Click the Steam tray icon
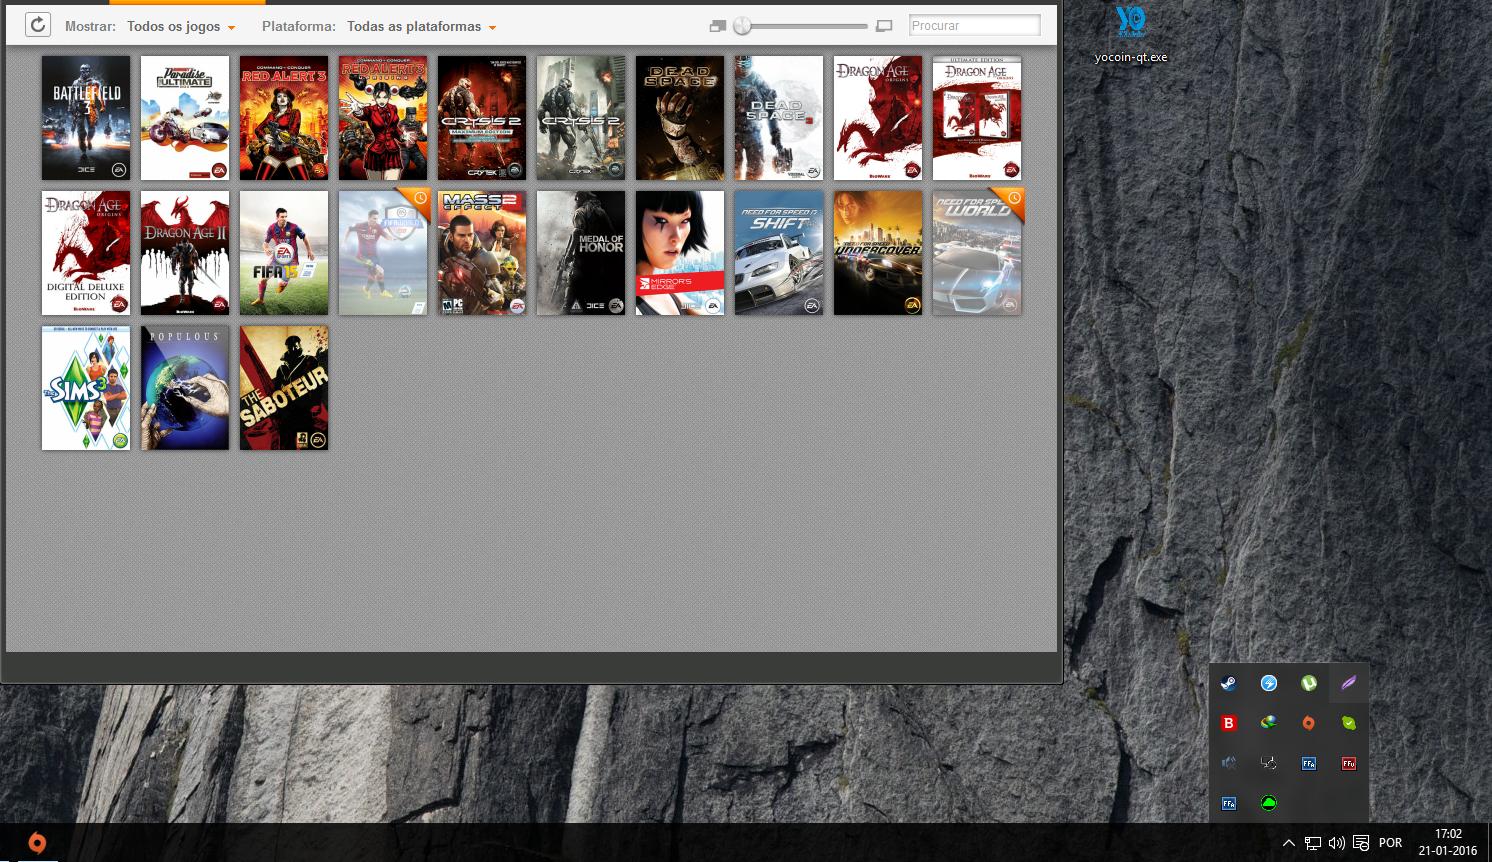1492x862 pixels. pos(1229,684)
